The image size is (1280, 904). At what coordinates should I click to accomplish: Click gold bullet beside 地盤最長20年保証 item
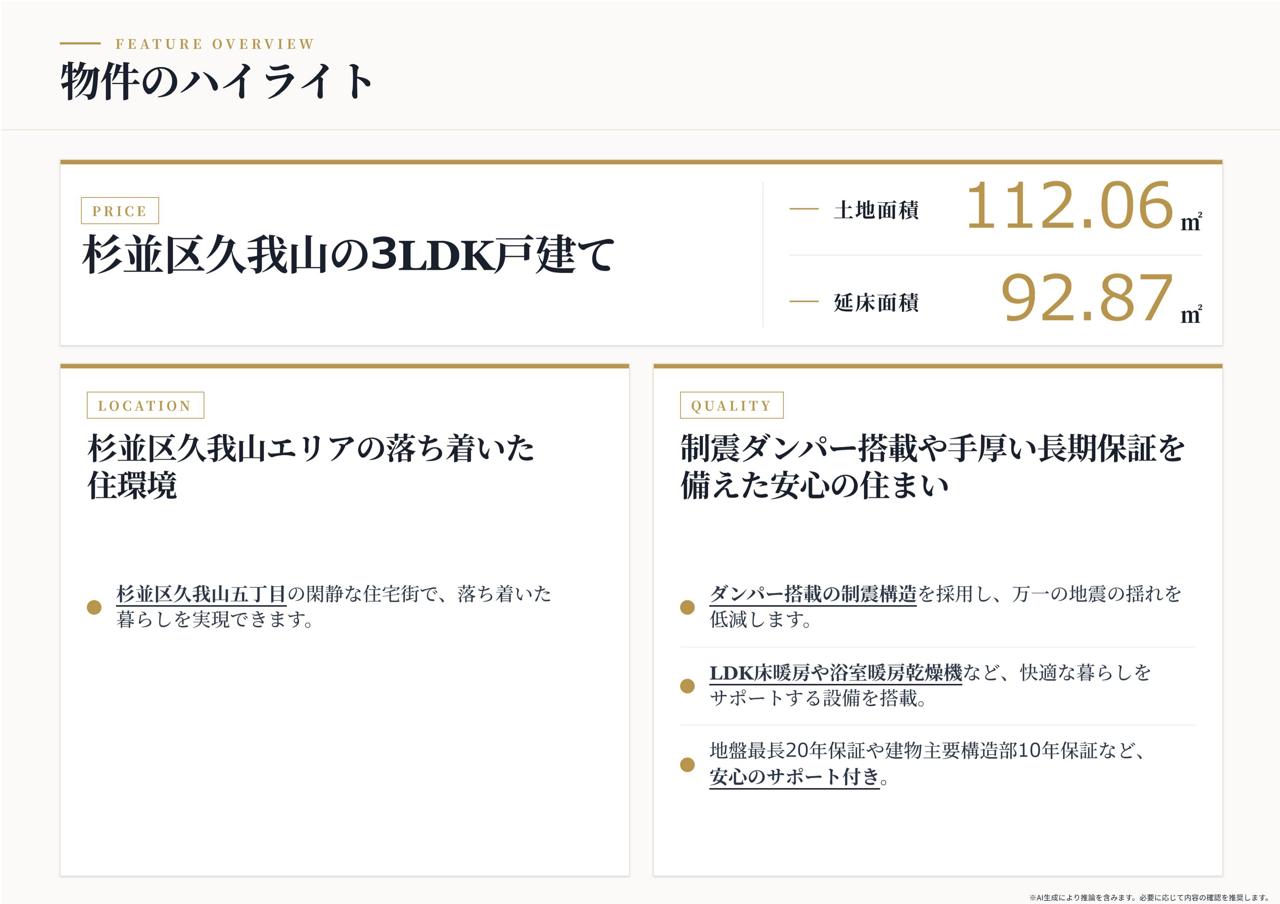[687, 765]
